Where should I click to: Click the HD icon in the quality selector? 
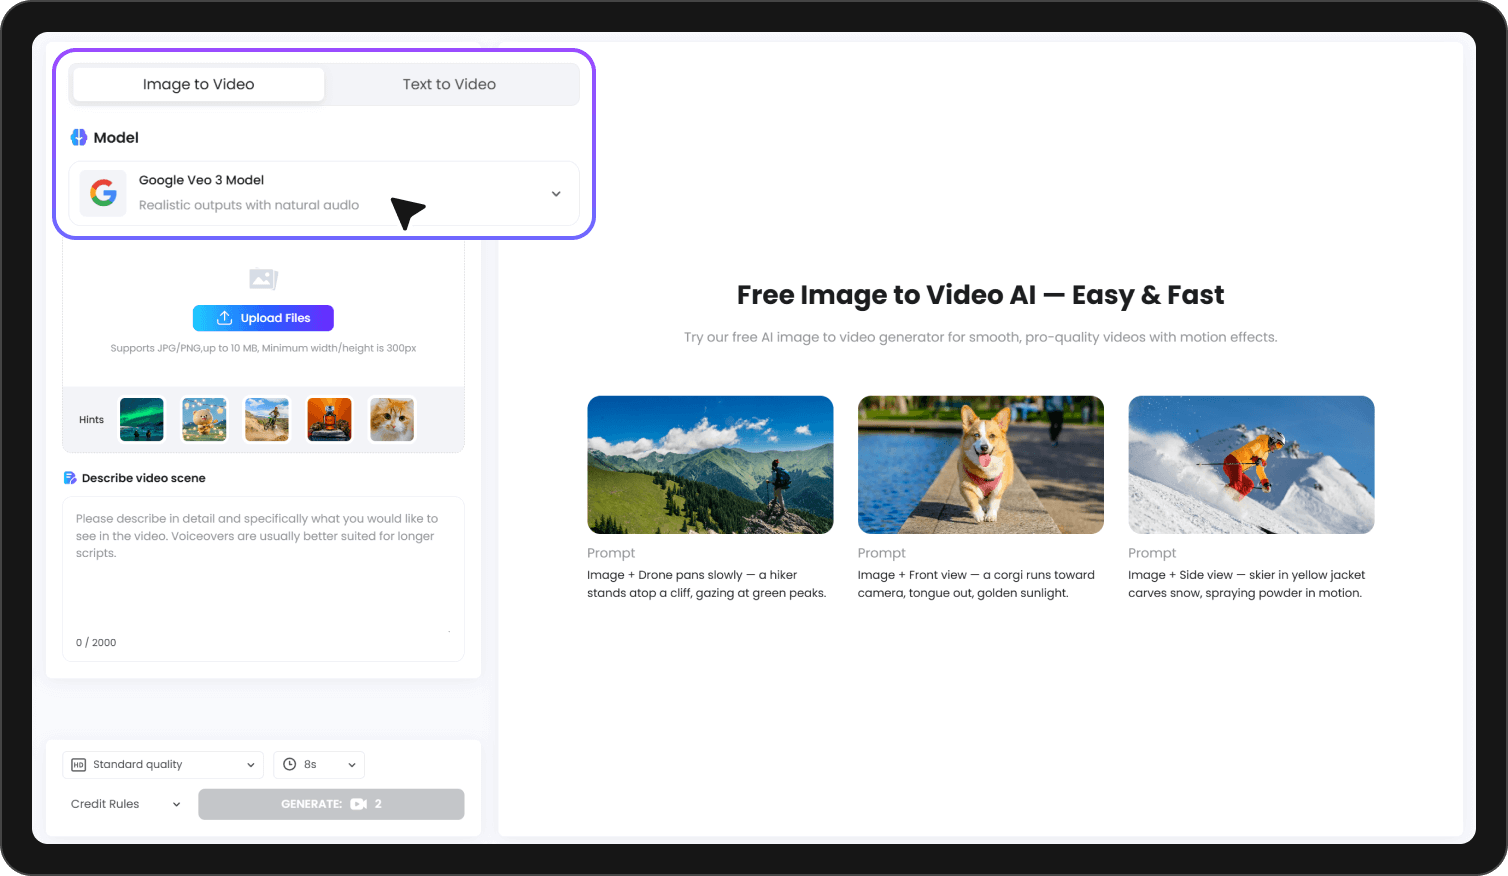pyautogui.click(x=78, y=764)
